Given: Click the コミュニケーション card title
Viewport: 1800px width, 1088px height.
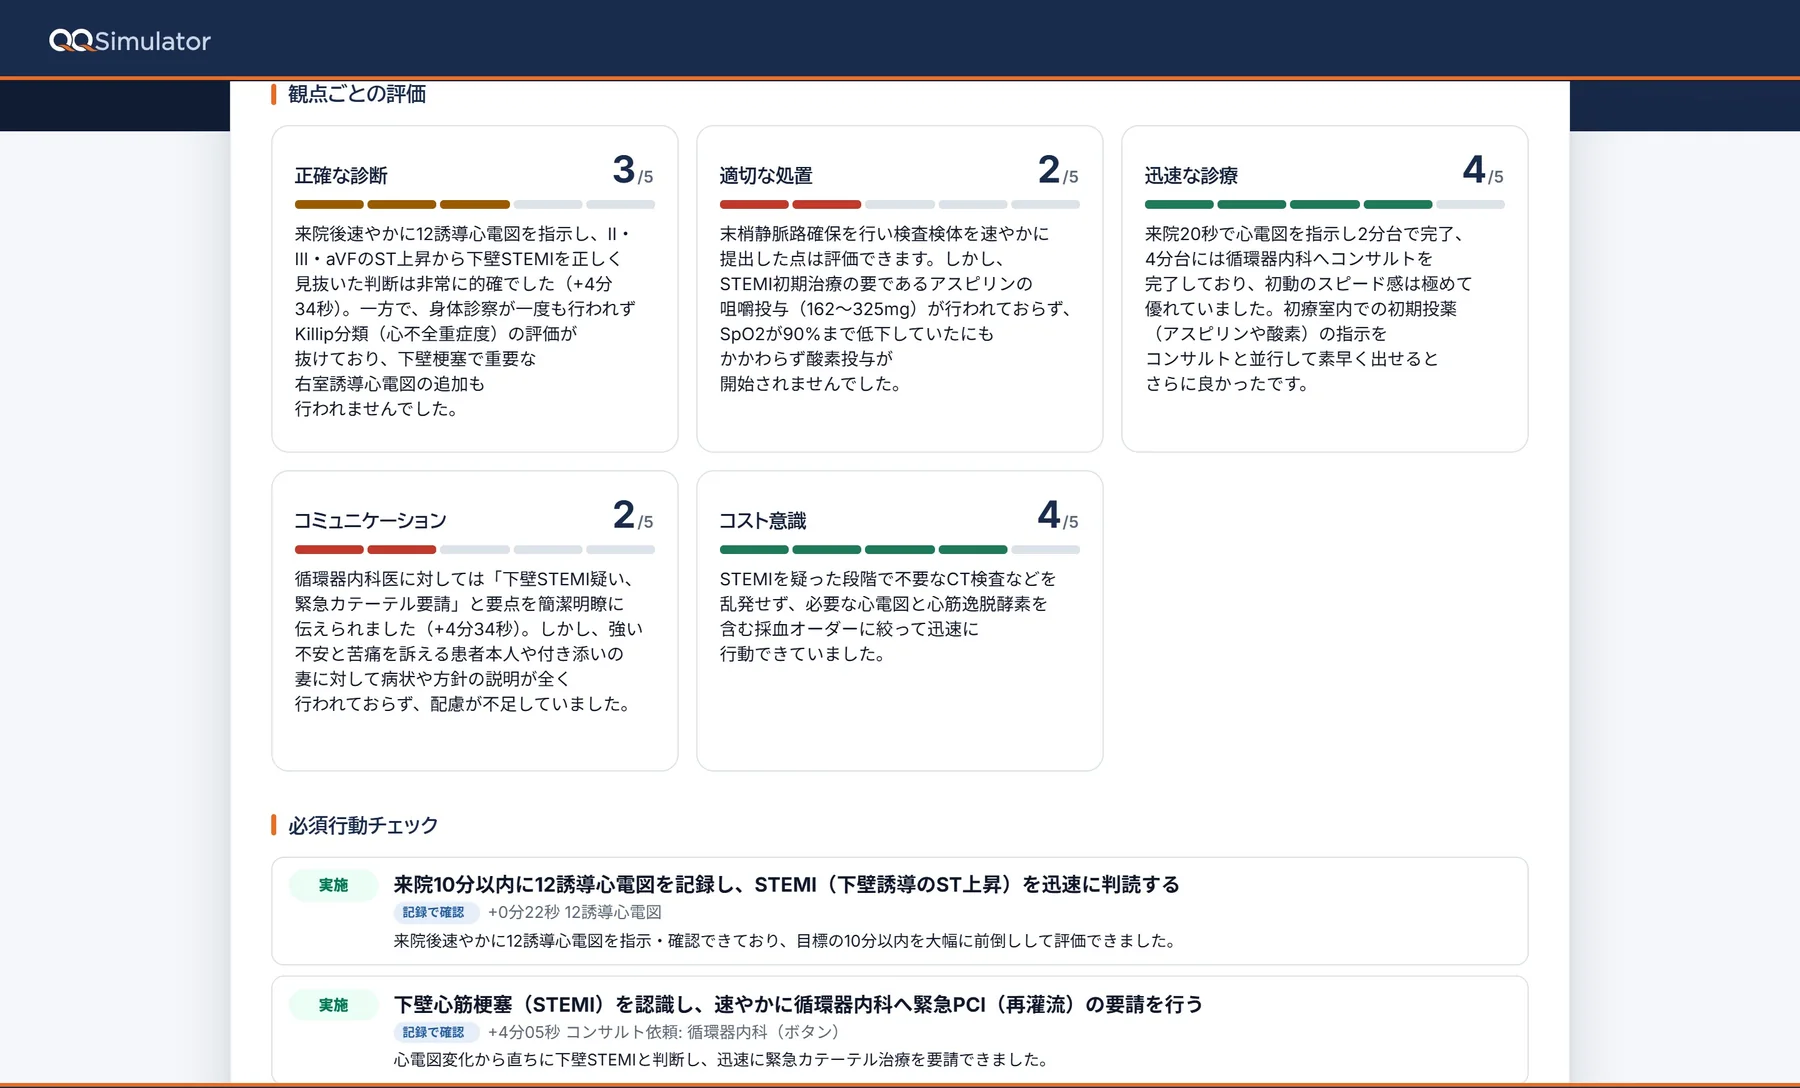Looking at the screenshot, I should (x=370, y=521).
